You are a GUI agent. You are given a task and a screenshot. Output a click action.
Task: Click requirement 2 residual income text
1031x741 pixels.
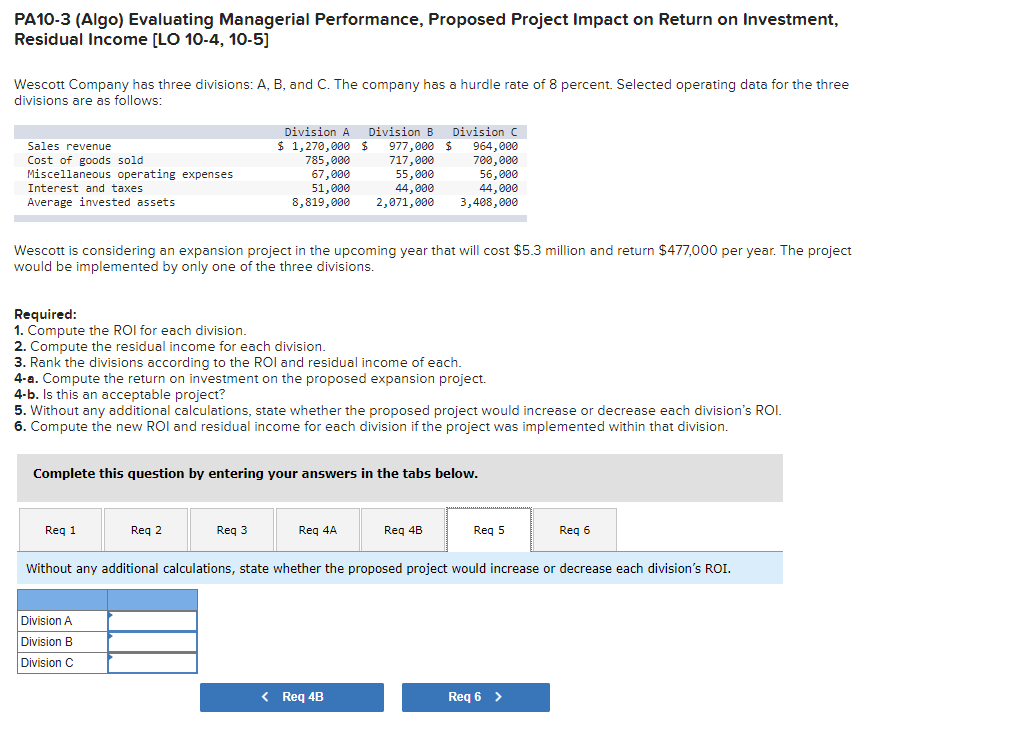pyautogui.click(x=170, y=347)
